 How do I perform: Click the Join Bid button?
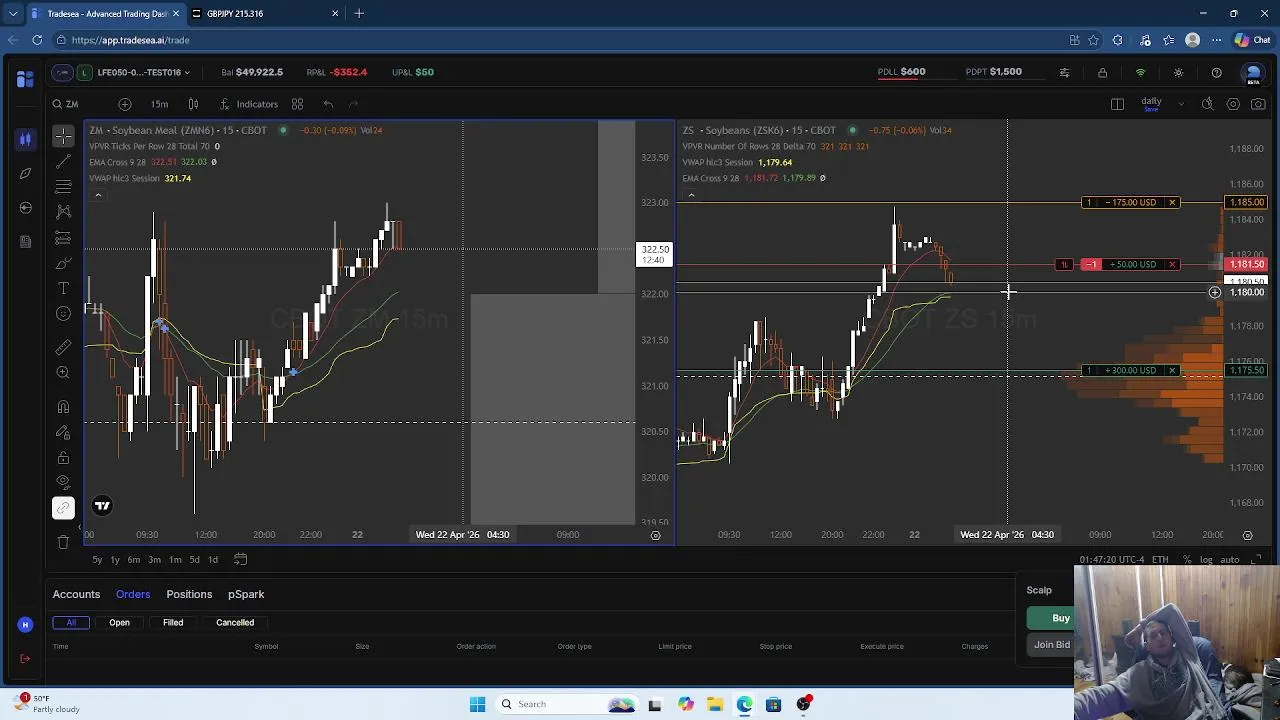1050,645
